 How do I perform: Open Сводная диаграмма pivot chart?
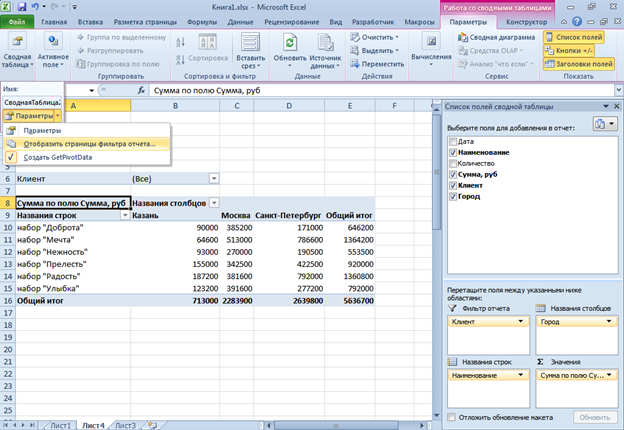click(496, 37)
